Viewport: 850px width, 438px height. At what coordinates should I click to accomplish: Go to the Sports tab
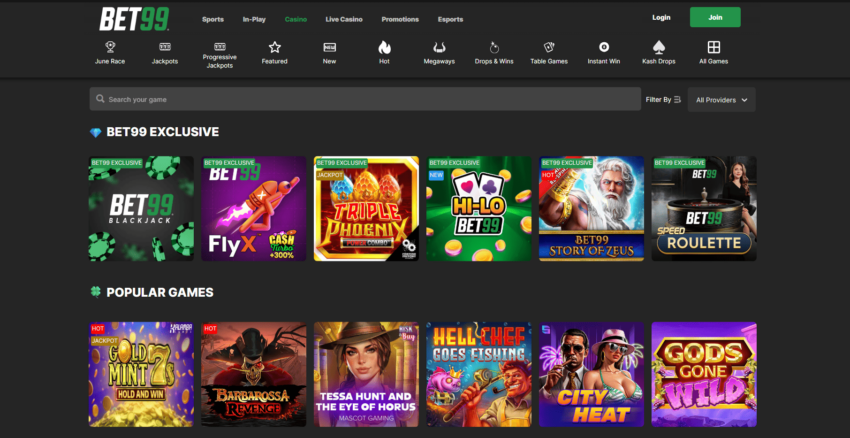coord(213,20)
